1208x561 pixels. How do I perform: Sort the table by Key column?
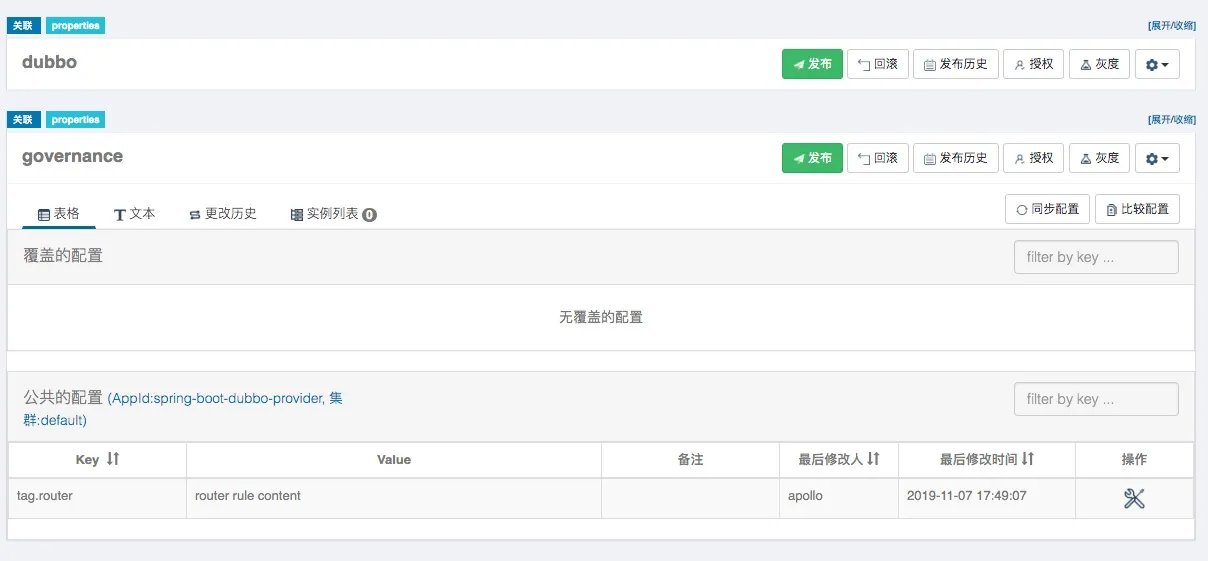coord(113,459)
